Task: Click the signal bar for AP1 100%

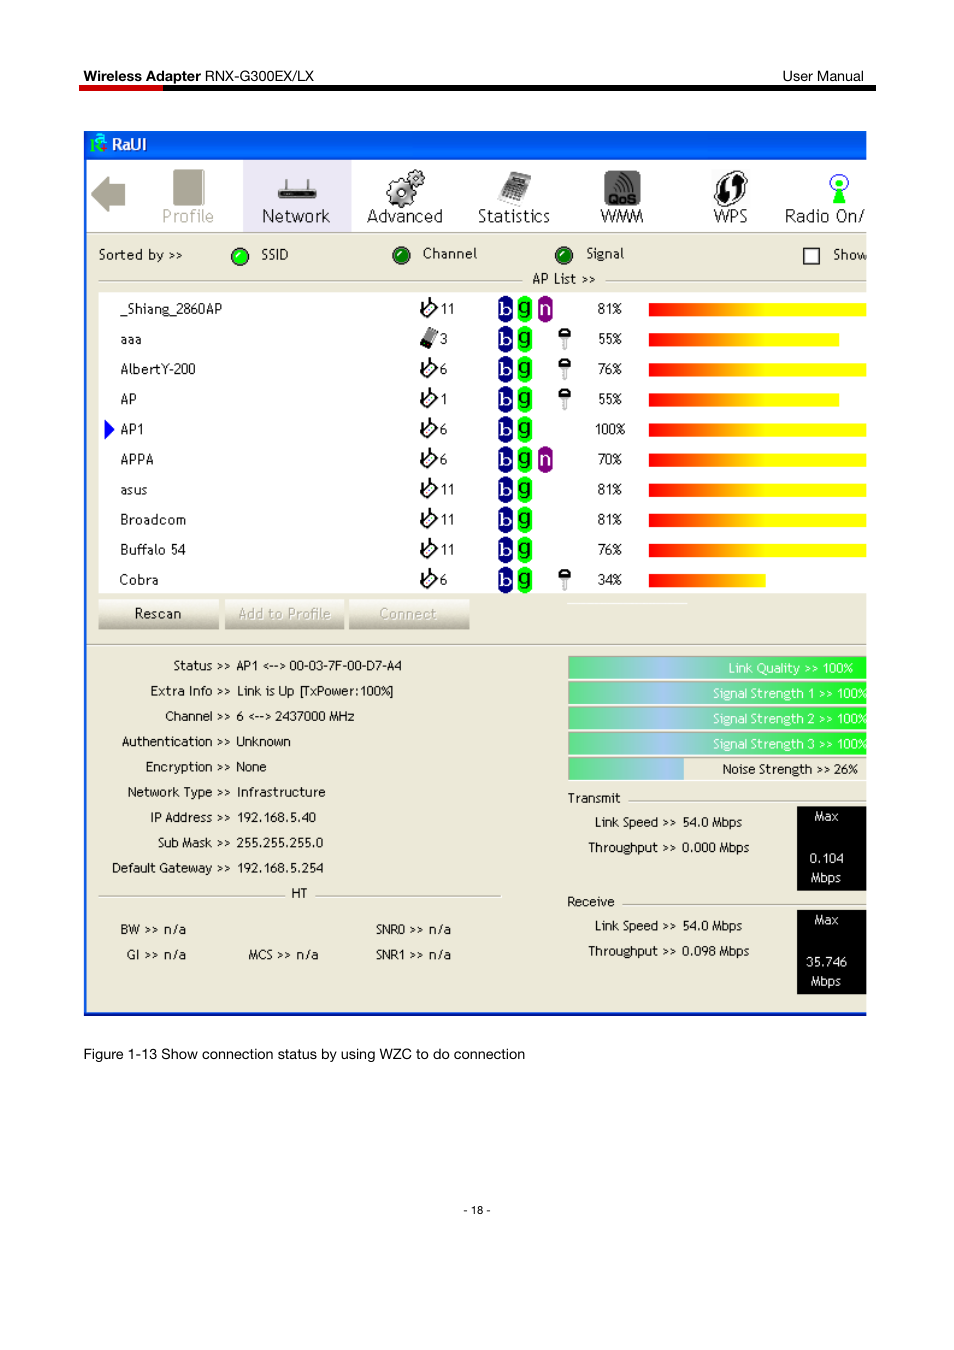Action: point(757,430)
